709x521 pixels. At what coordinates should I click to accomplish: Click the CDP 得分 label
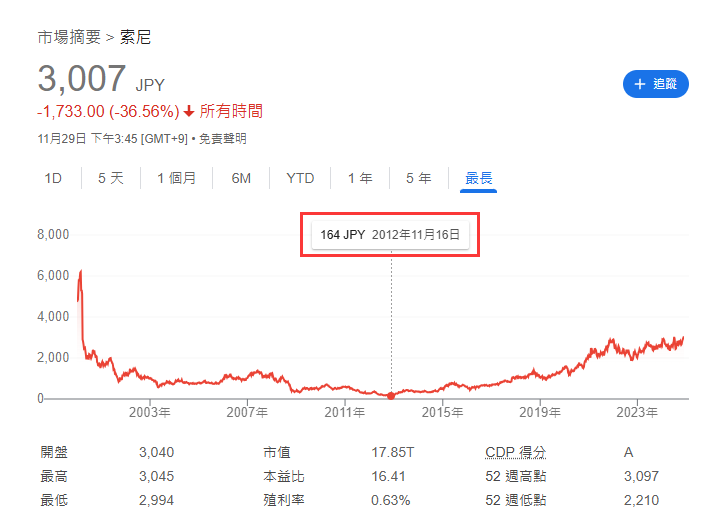point(515,452)
